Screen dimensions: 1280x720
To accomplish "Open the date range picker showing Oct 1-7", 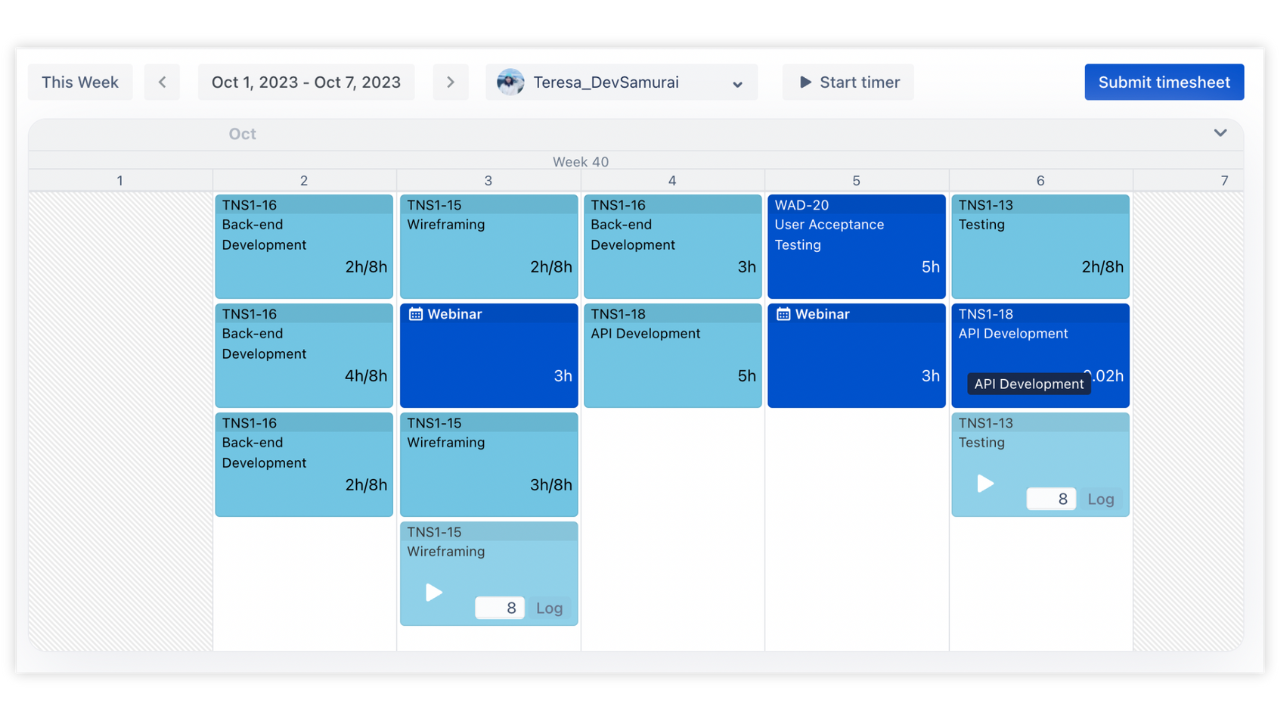I will point(306,82).
